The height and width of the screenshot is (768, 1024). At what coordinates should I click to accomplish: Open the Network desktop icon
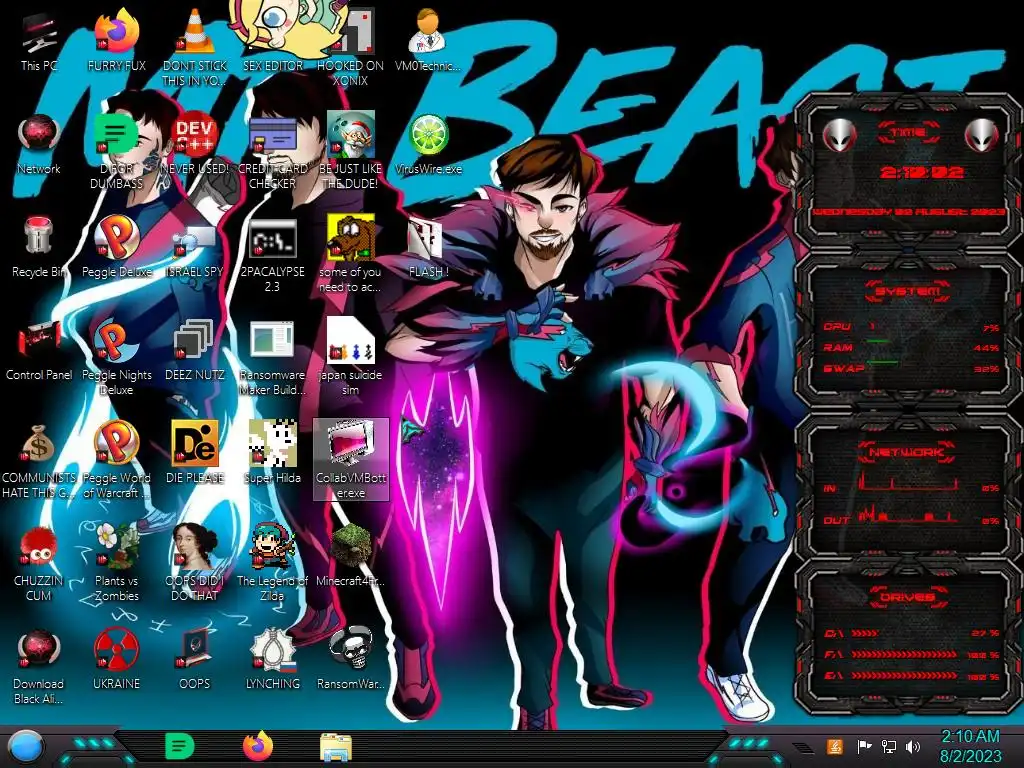[39, 144]
